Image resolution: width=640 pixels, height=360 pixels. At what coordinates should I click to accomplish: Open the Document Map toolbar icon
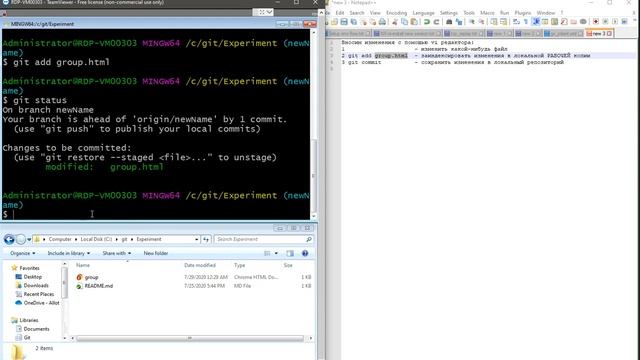click(554, 22)
